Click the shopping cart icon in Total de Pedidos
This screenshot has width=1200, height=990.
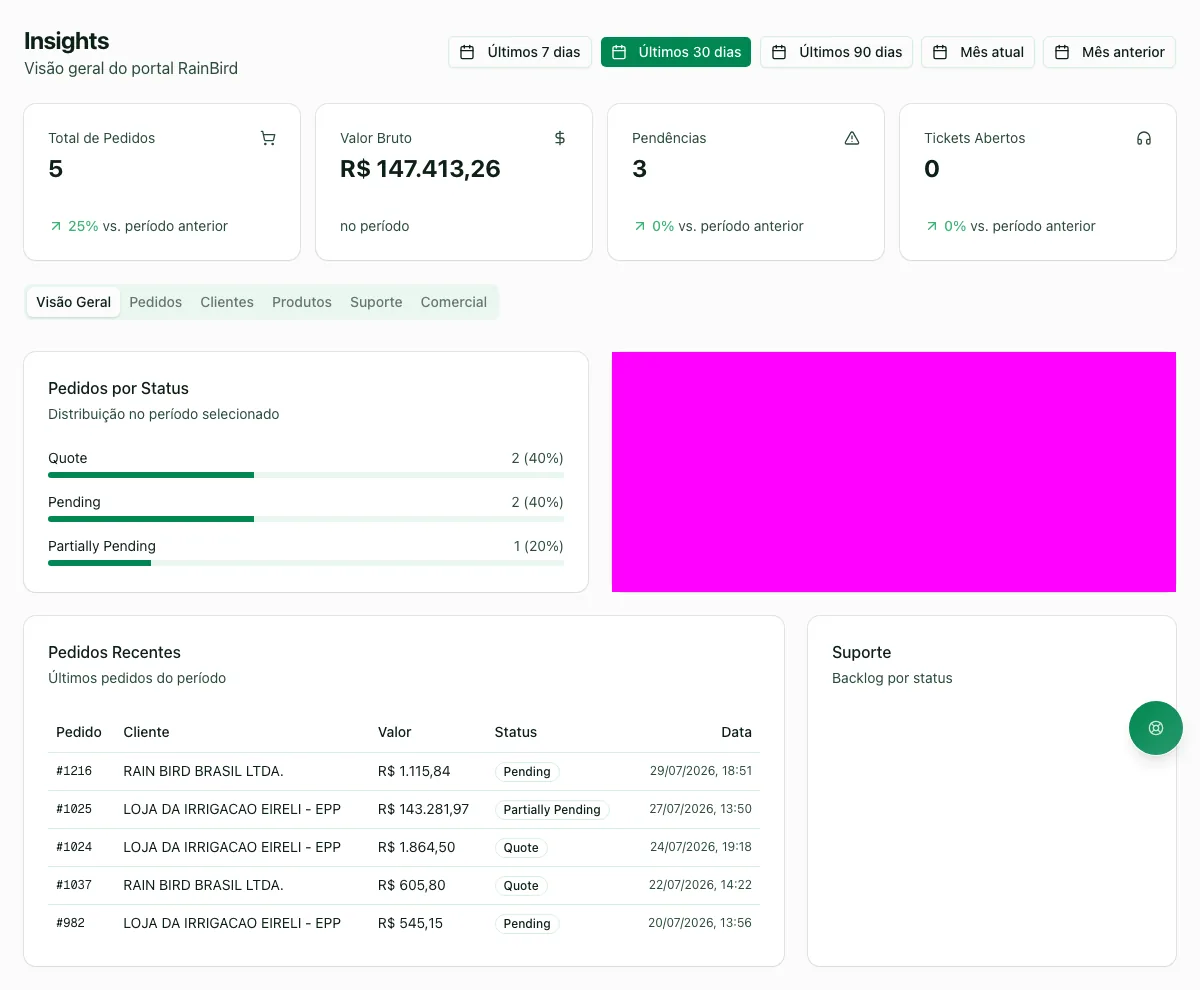(268, 138)
